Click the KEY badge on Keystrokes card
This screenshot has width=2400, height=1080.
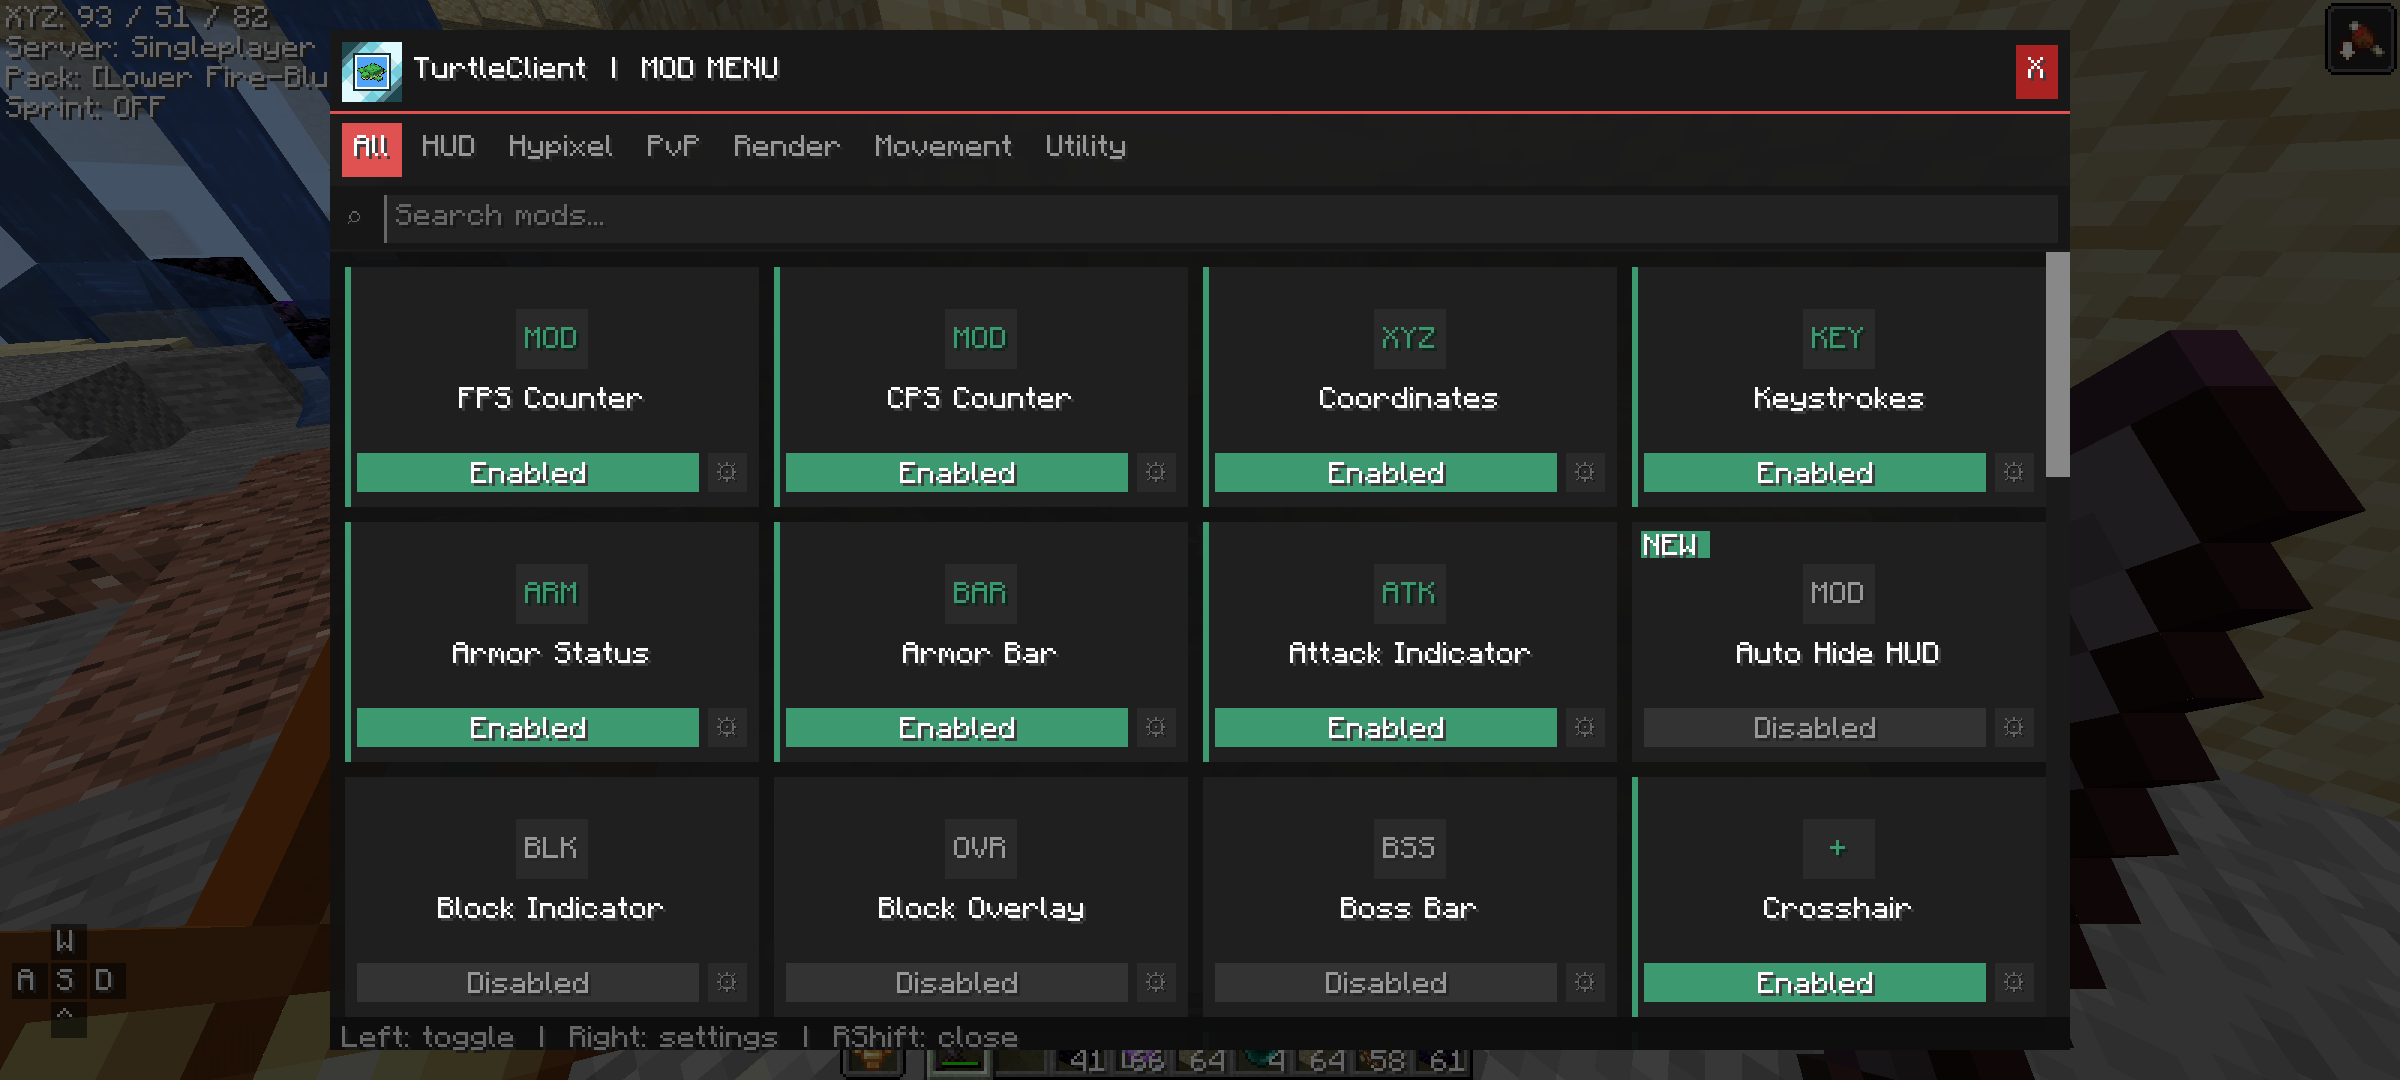(x=1837, y=338)
